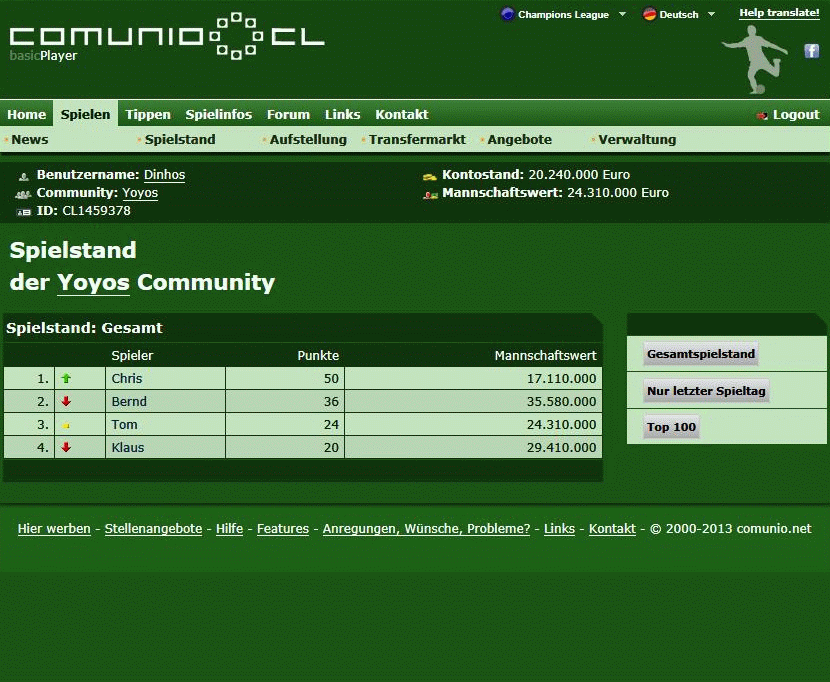Open the Champions League dropdown
Image resolution: width=830 pixels, height=682 pixels.
tap(564, 15)
